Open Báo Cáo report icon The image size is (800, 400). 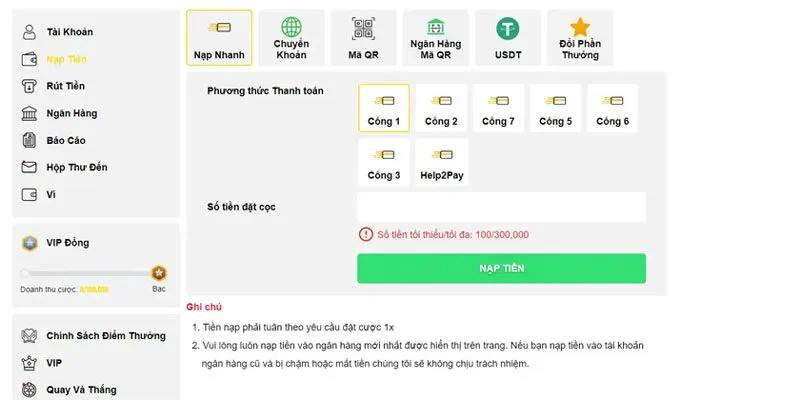coord(29,141)
